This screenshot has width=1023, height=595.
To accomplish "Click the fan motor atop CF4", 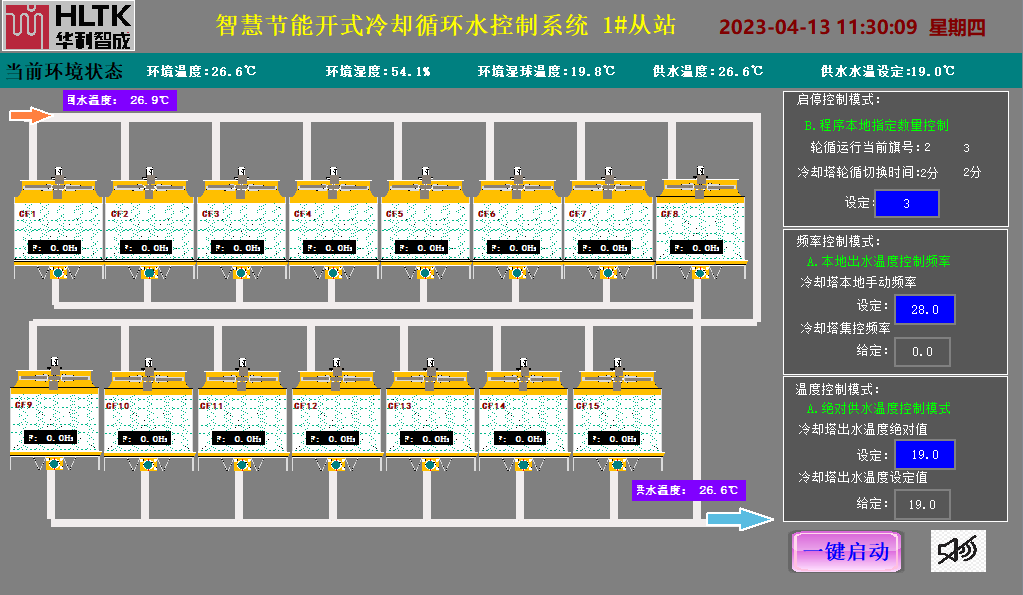I will click(332, 176).
